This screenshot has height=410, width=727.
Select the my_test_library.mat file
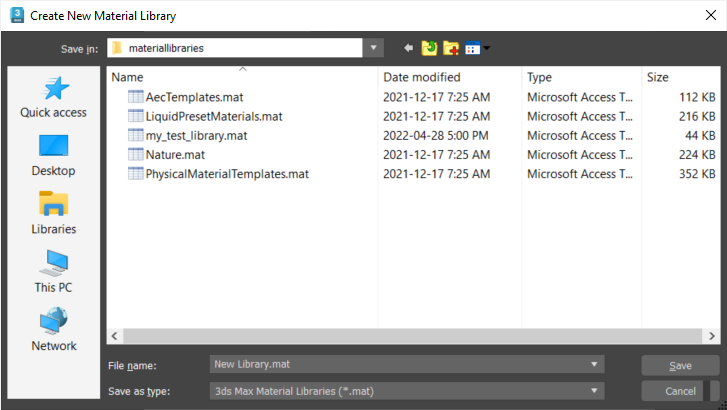pyautogui.click(x=196, y=135)
